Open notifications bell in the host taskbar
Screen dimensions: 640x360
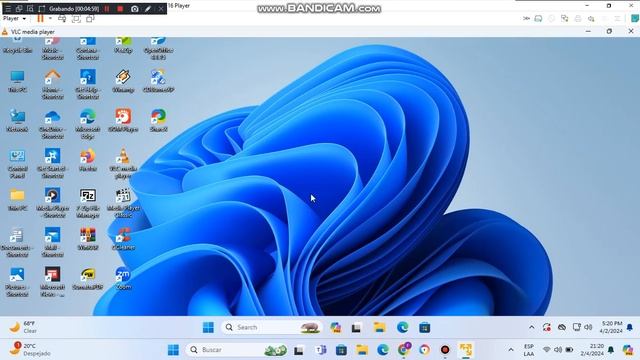(611, 350)
